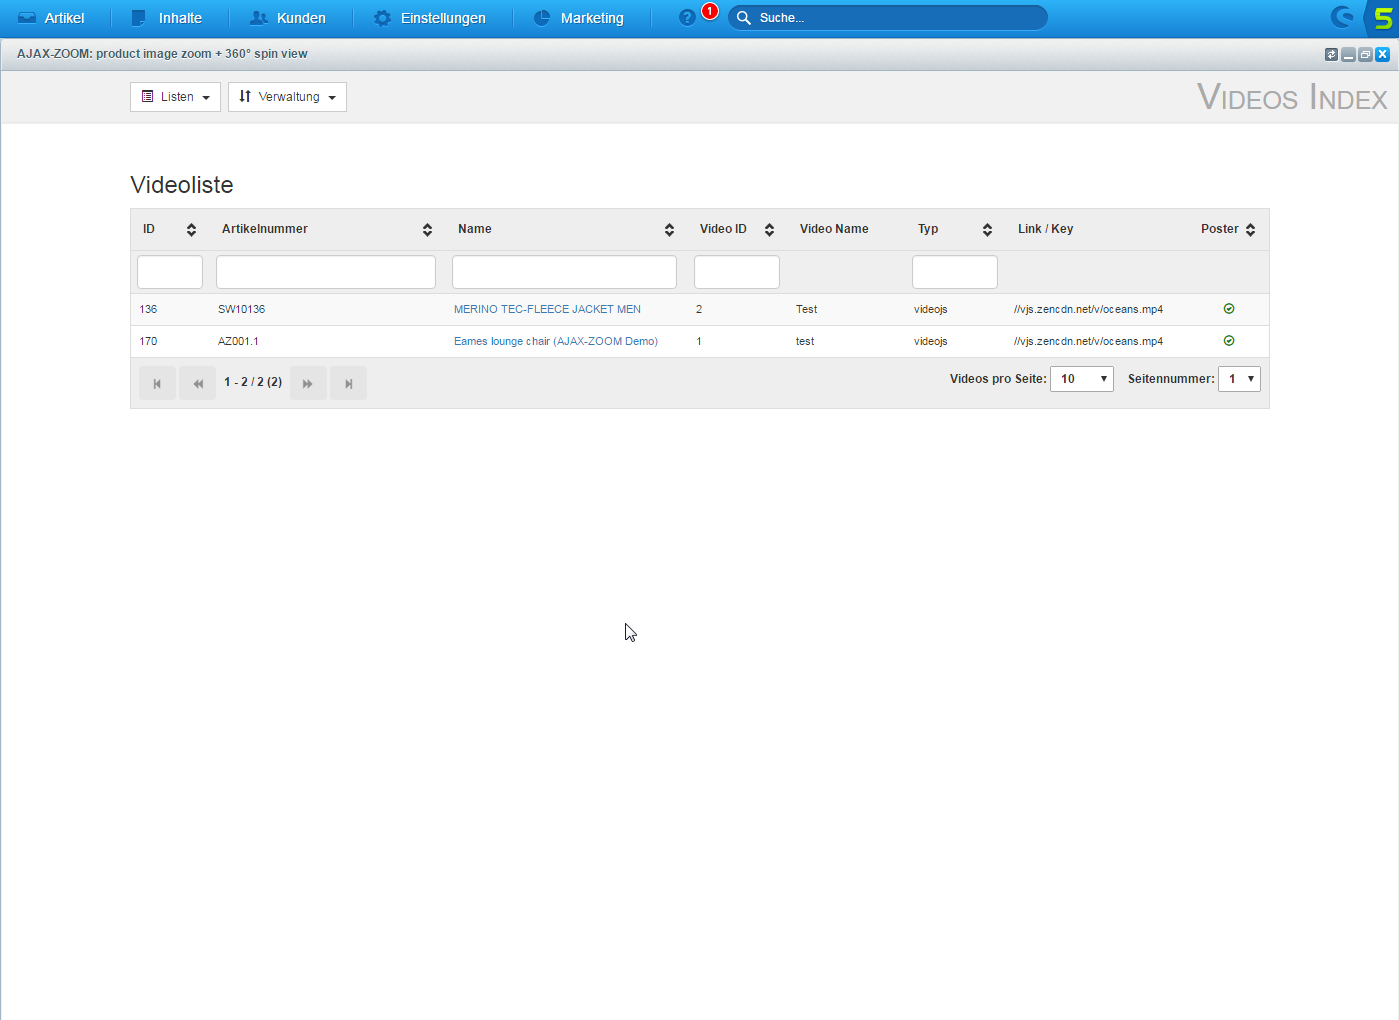The height and width of the screenshot is (1020, 1399).
Task: Click the Video ID filter input
Action: (737, 272)
